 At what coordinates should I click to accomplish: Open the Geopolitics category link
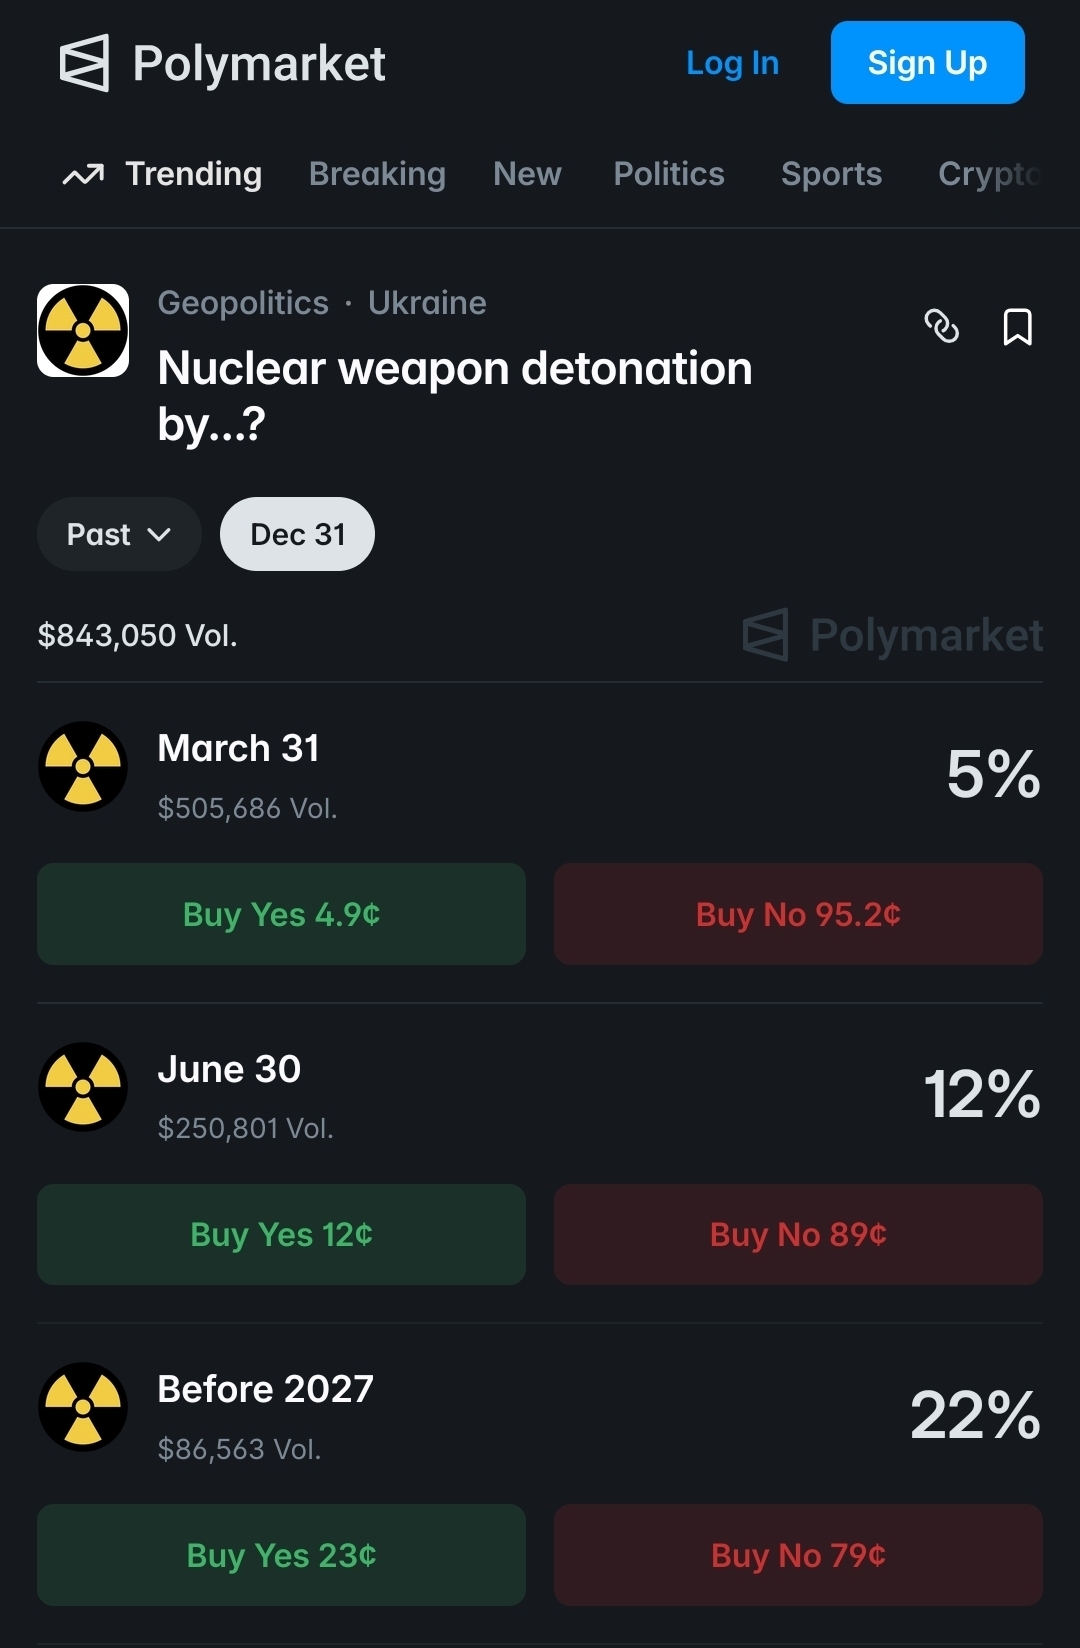[243, 303]
